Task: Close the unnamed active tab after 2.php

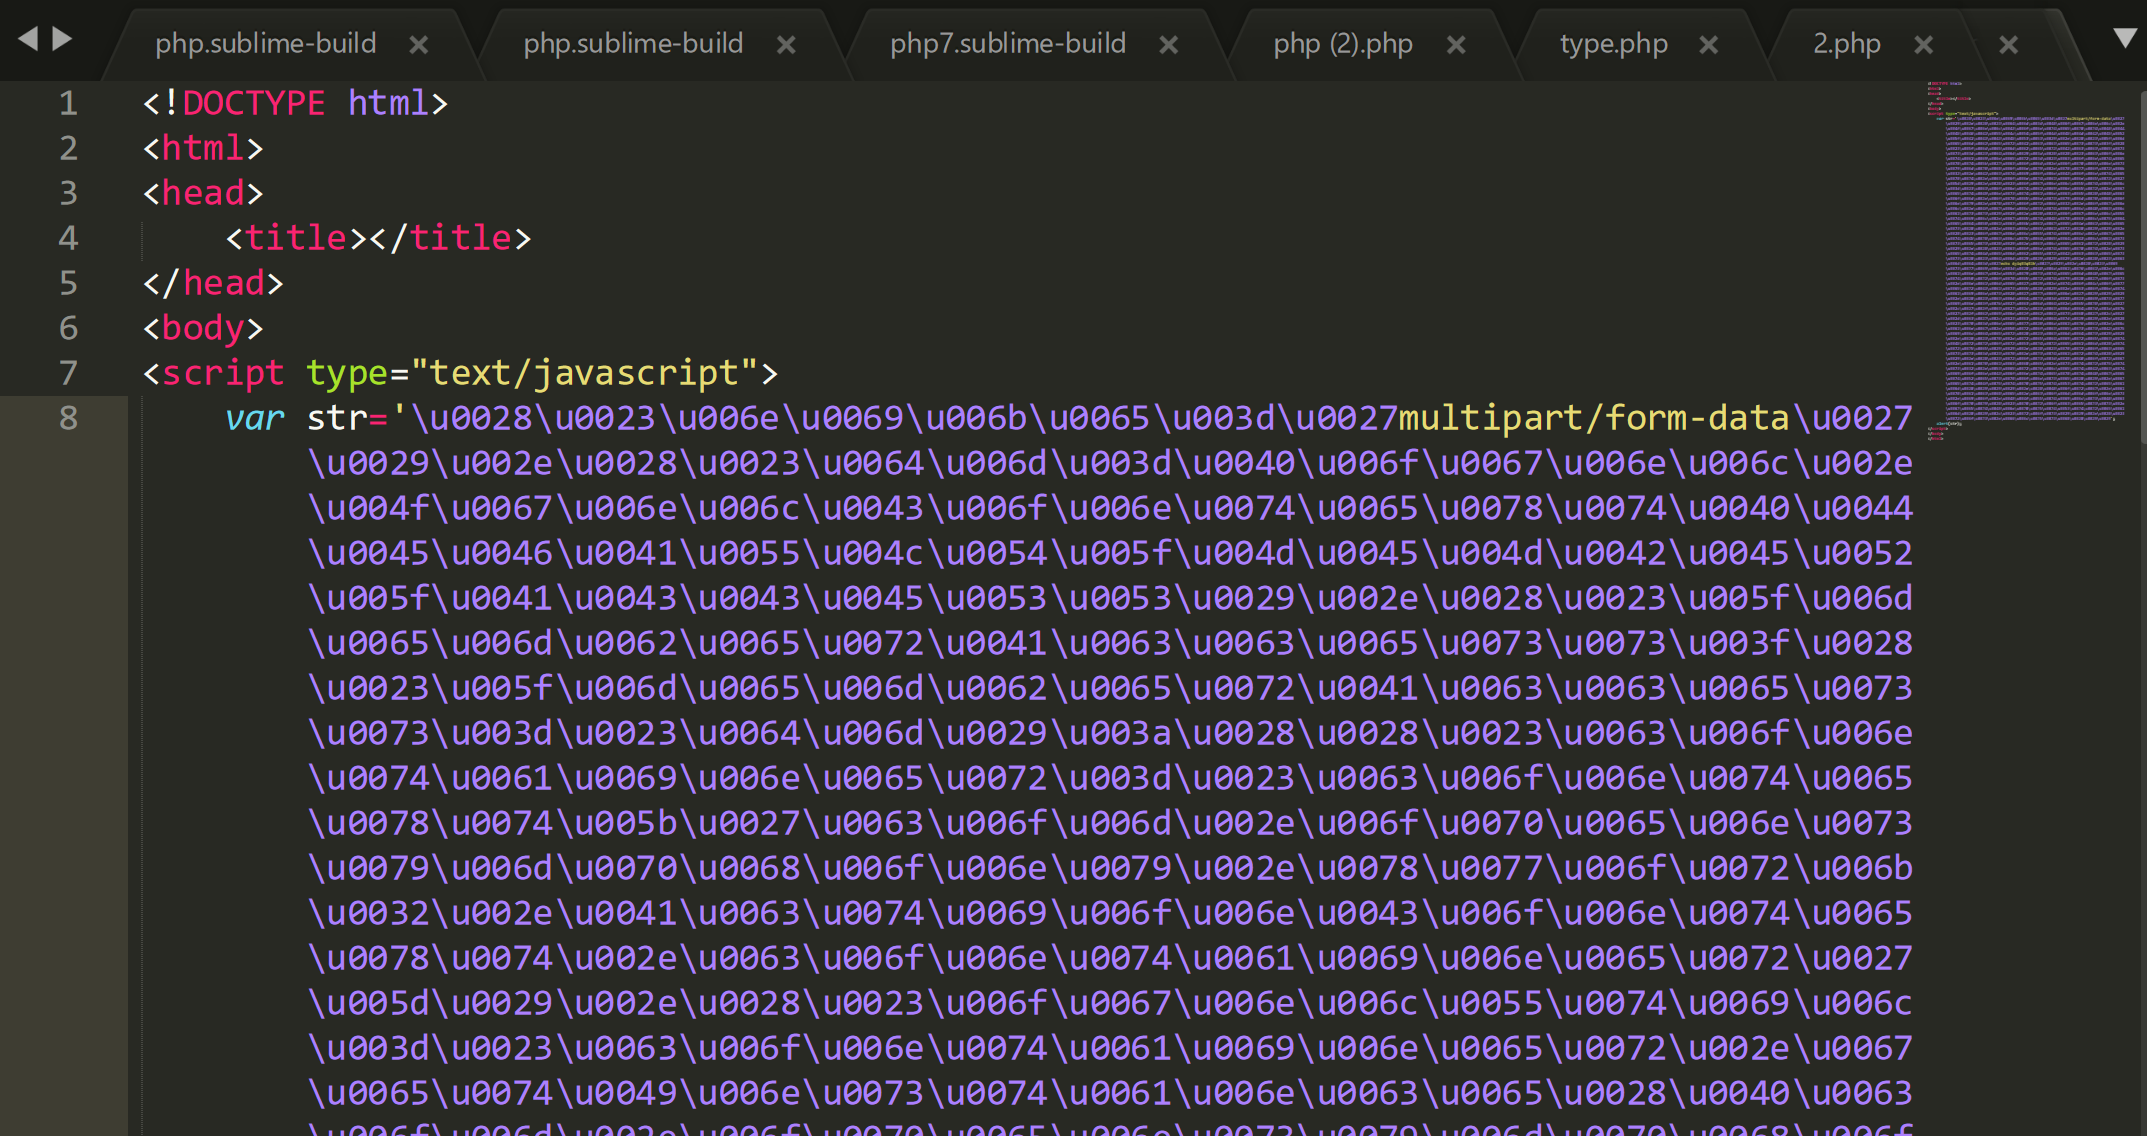Action: pyautogui.click(x=2008, y=45)
